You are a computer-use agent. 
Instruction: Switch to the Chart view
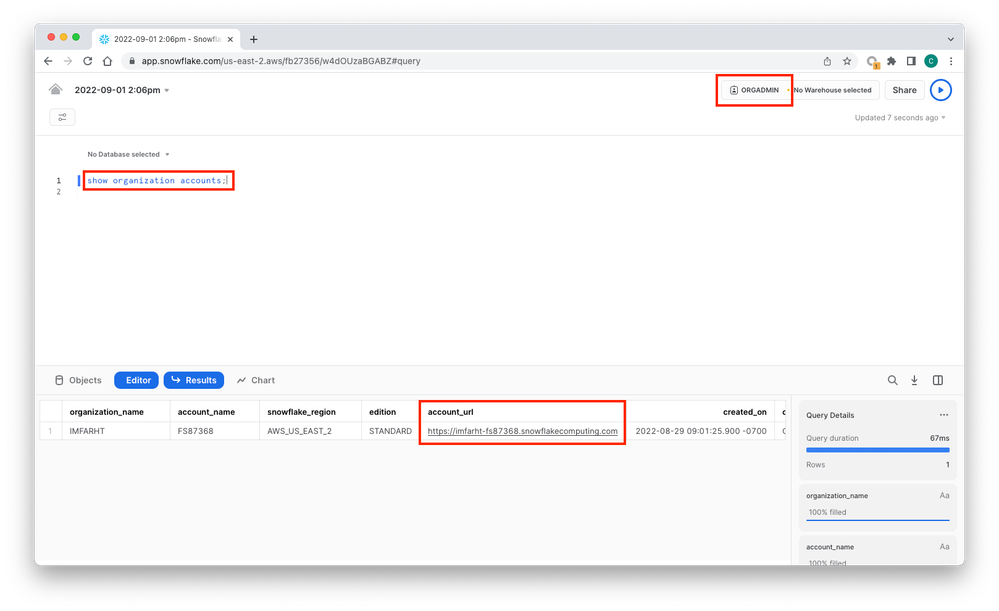pos(255,380)
